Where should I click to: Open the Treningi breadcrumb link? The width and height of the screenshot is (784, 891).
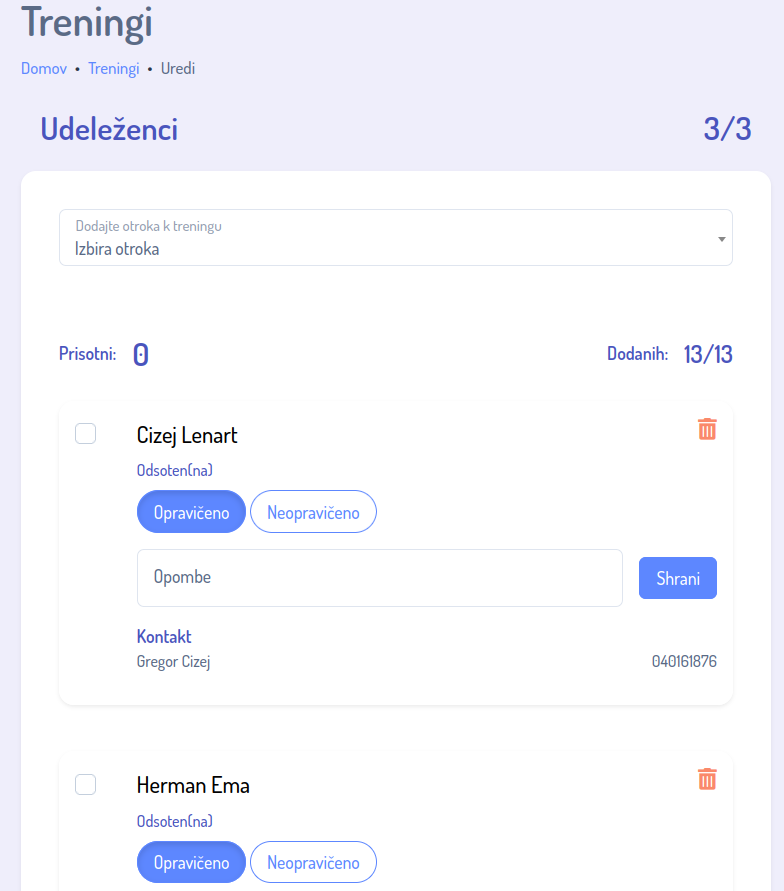pos(113,69)
